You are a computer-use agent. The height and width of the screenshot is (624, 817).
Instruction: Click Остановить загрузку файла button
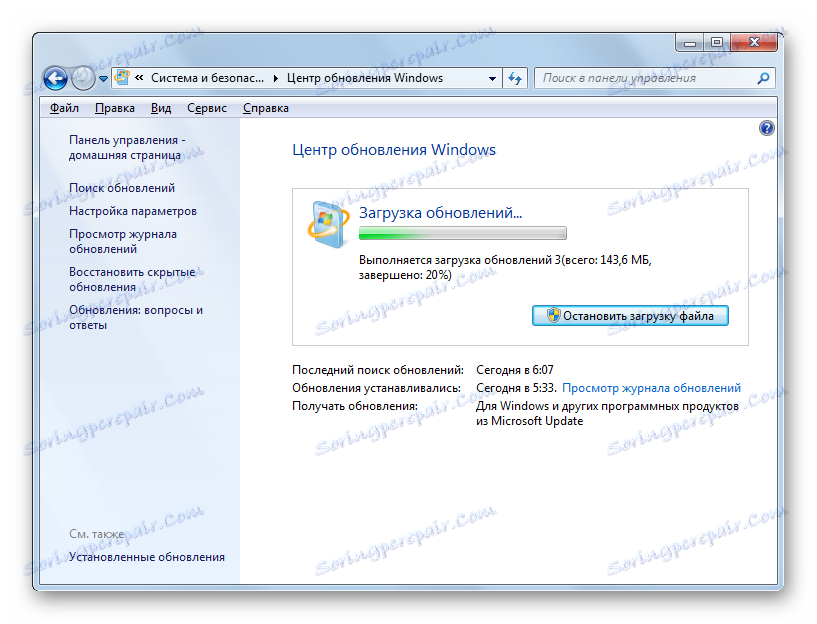coord(630,316)
